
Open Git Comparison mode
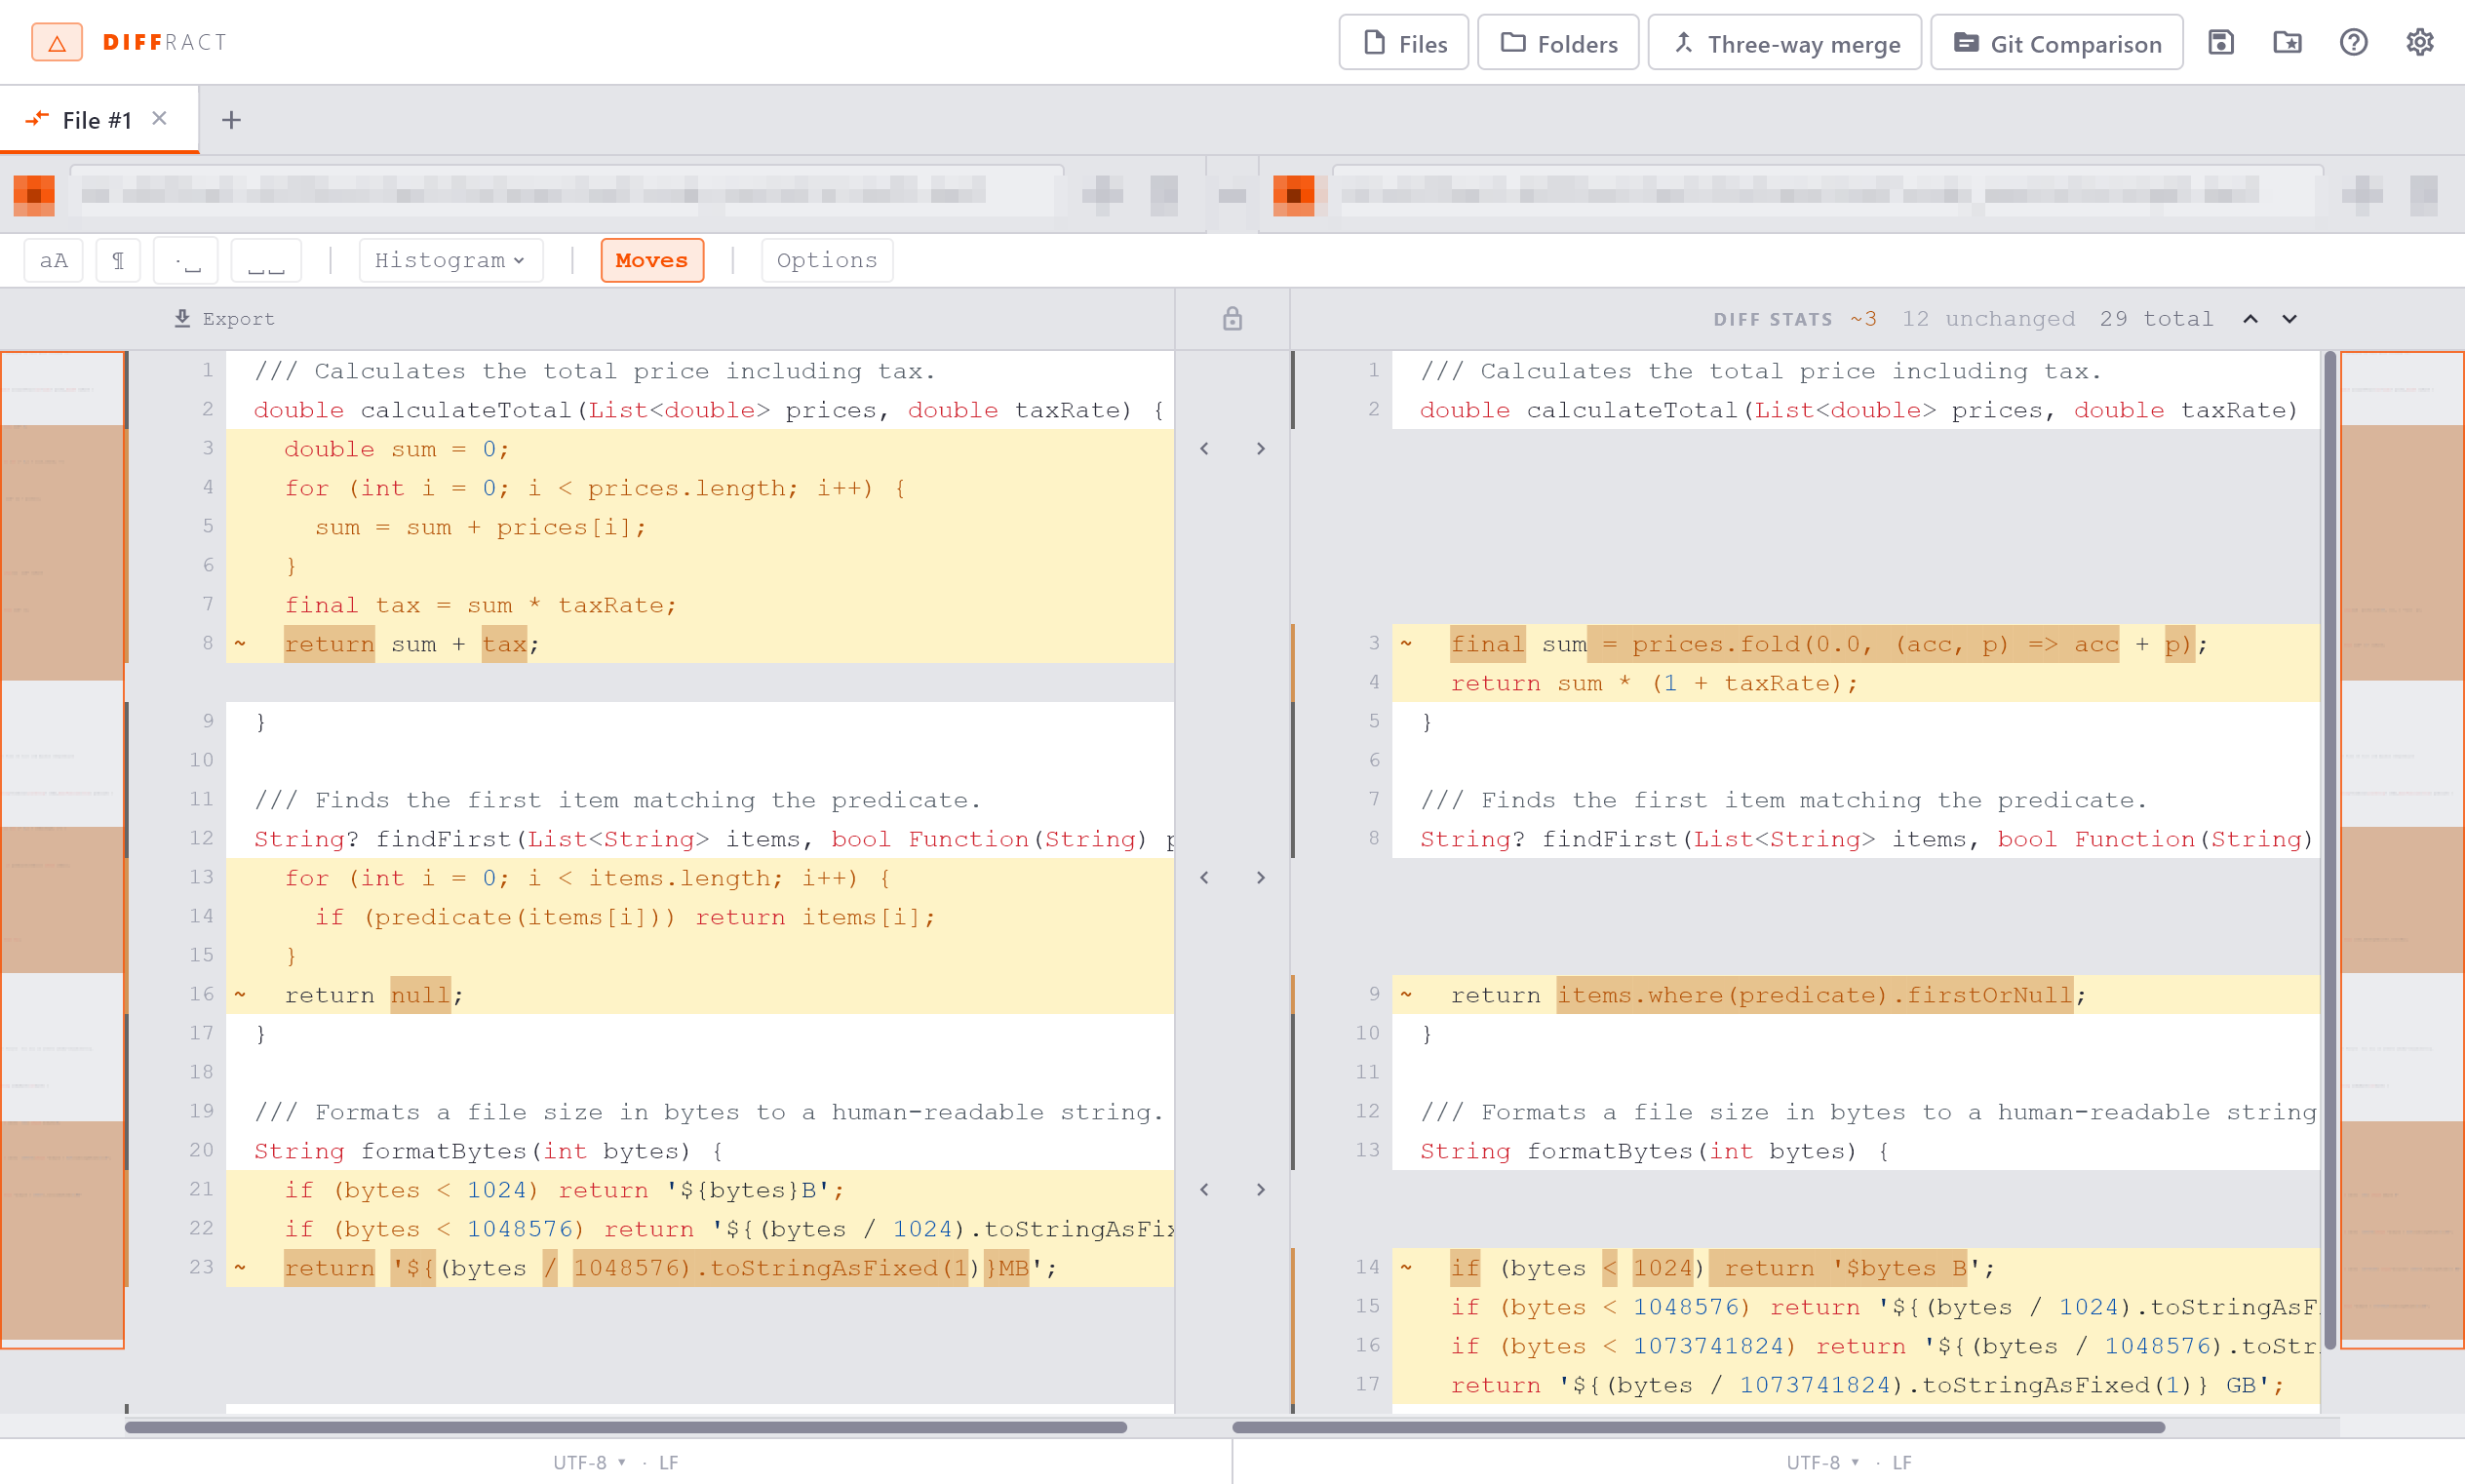point(2056,43)
